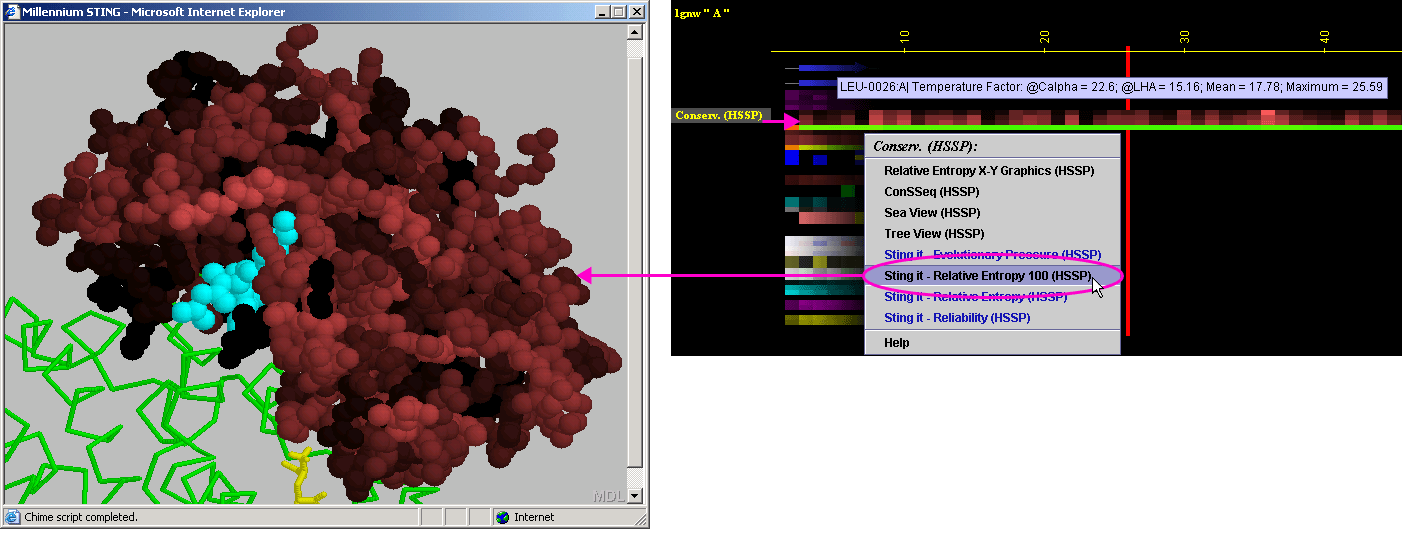Viewport: 1402px width, 539px height.
Task: Click the LEU-0026 temperature factor tooltip
Action: (x=1112, y=87)
